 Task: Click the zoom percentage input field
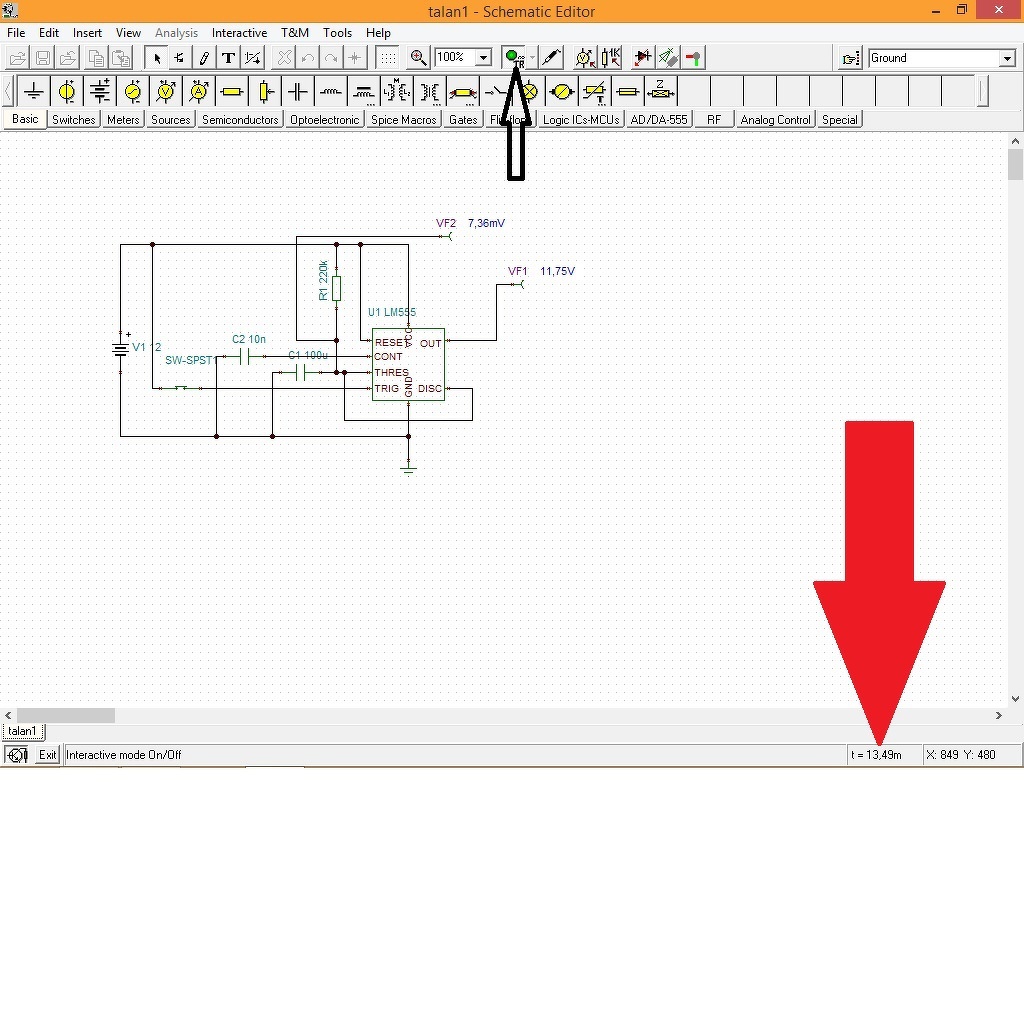pyautogui.click(x=455, y=57)
